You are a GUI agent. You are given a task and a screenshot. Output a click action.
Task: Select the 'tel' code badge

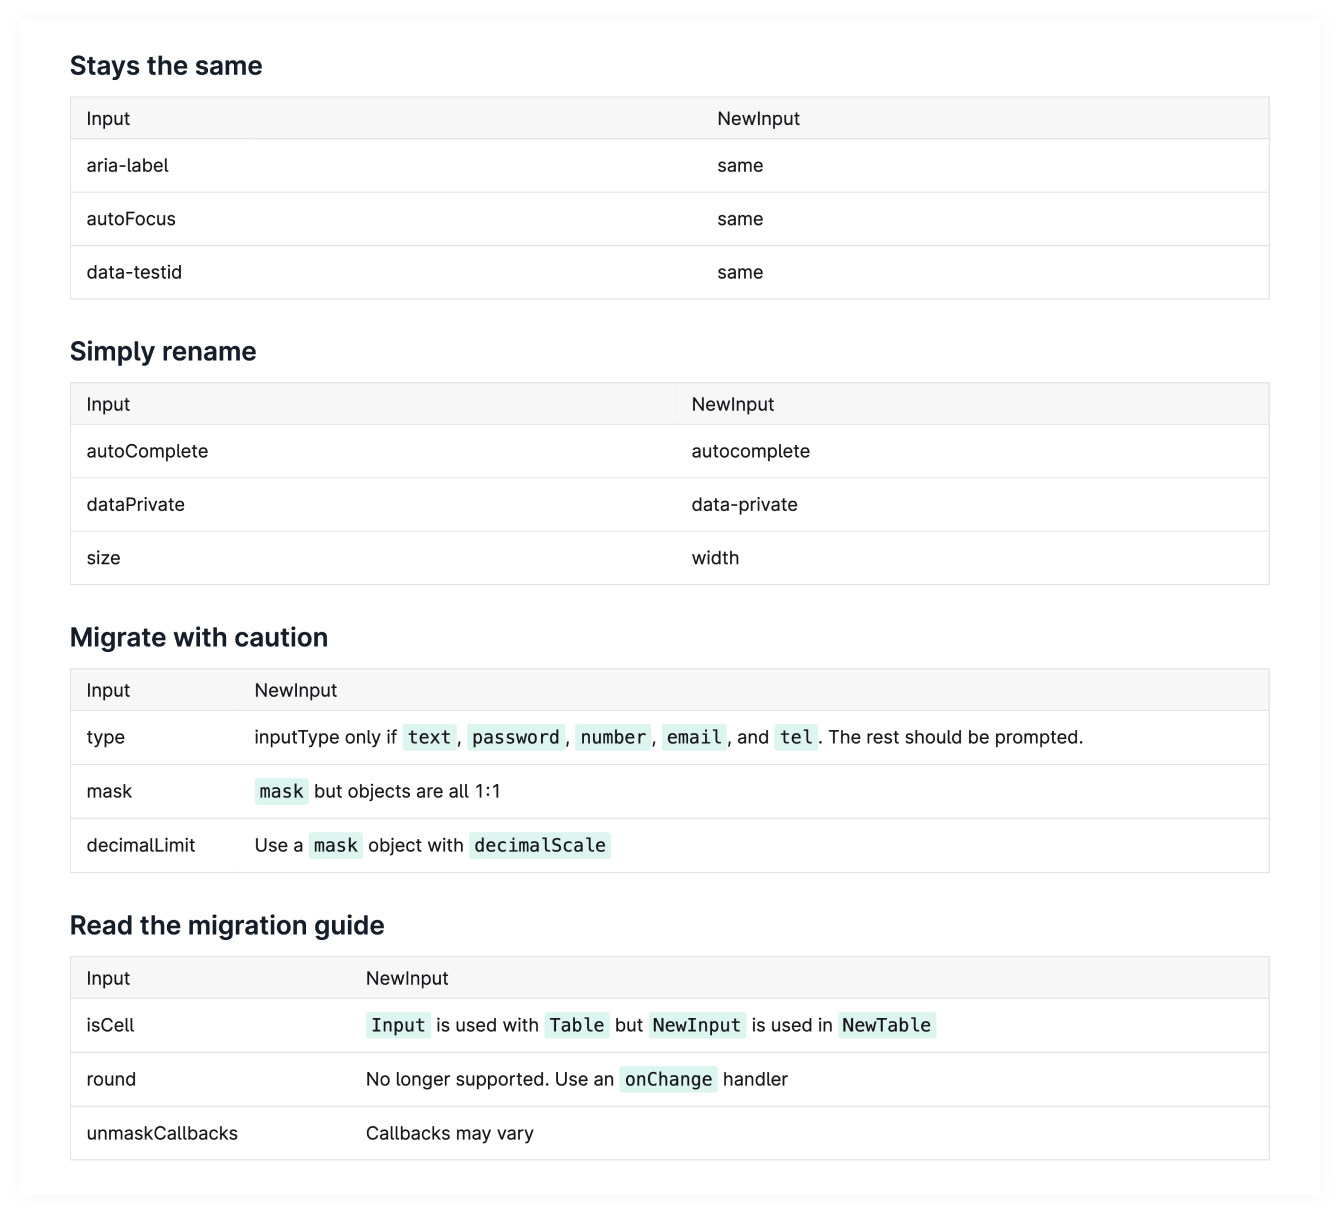(x=795, y=737)
